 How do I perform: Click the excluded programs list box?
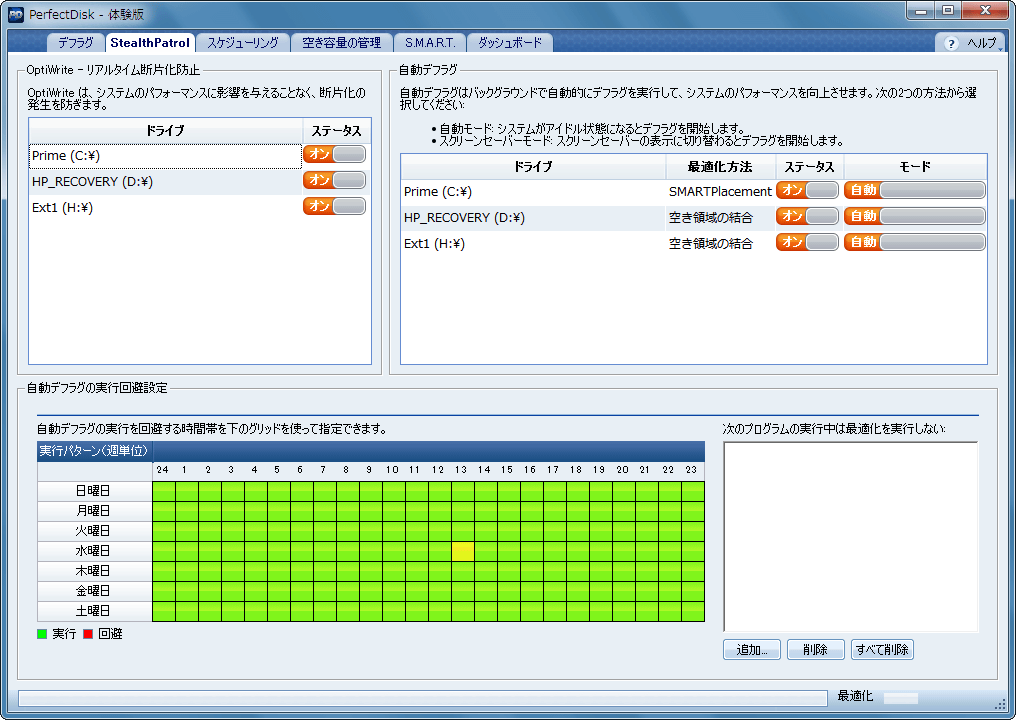tap(851, 537)
